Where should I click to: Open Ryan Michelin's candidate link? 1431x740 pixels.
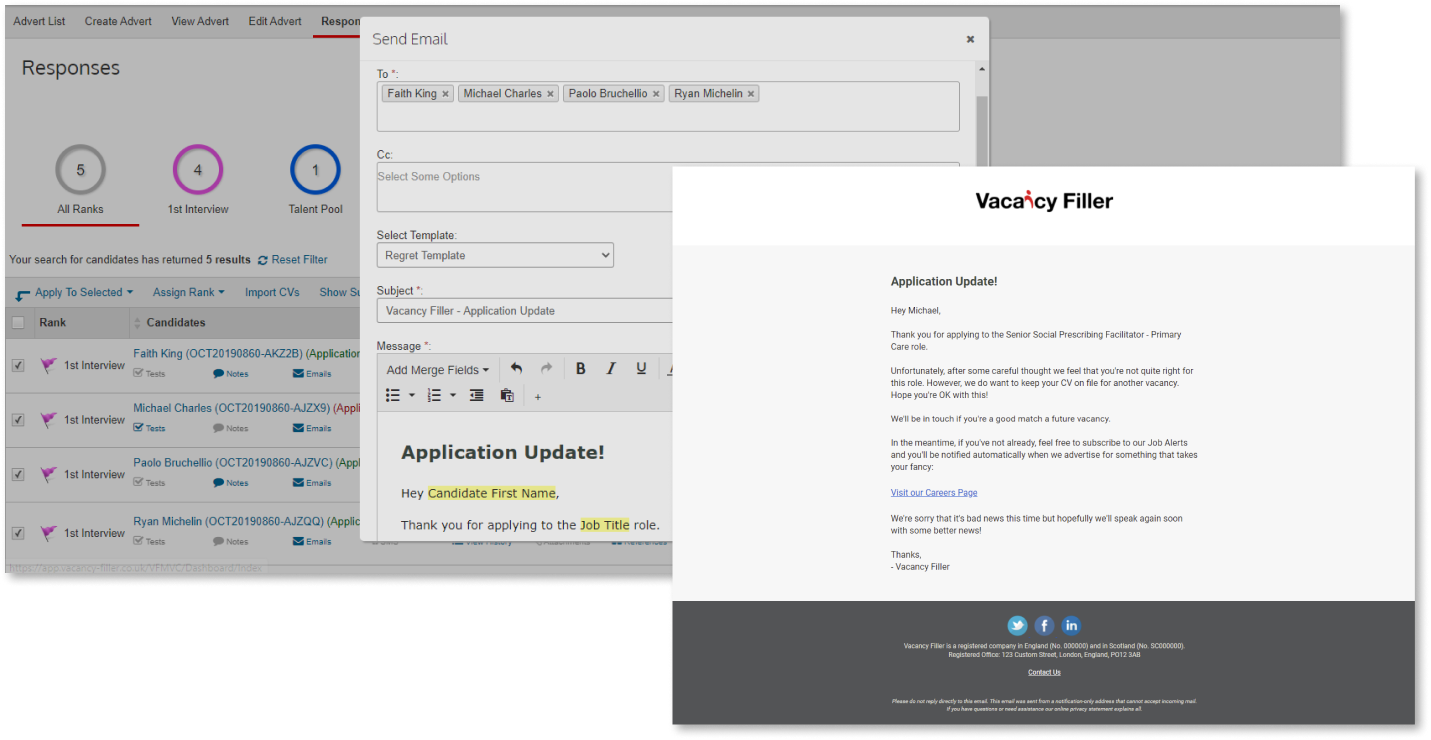pyautogui.click(x=228, y=522)
